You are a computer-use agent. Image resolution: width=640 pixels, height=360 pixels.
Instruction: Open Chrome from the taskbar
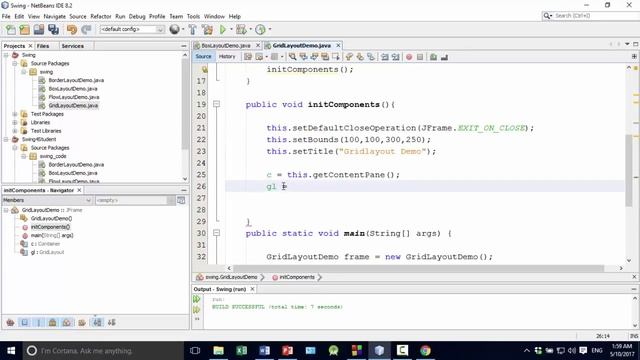pos(425,351)
